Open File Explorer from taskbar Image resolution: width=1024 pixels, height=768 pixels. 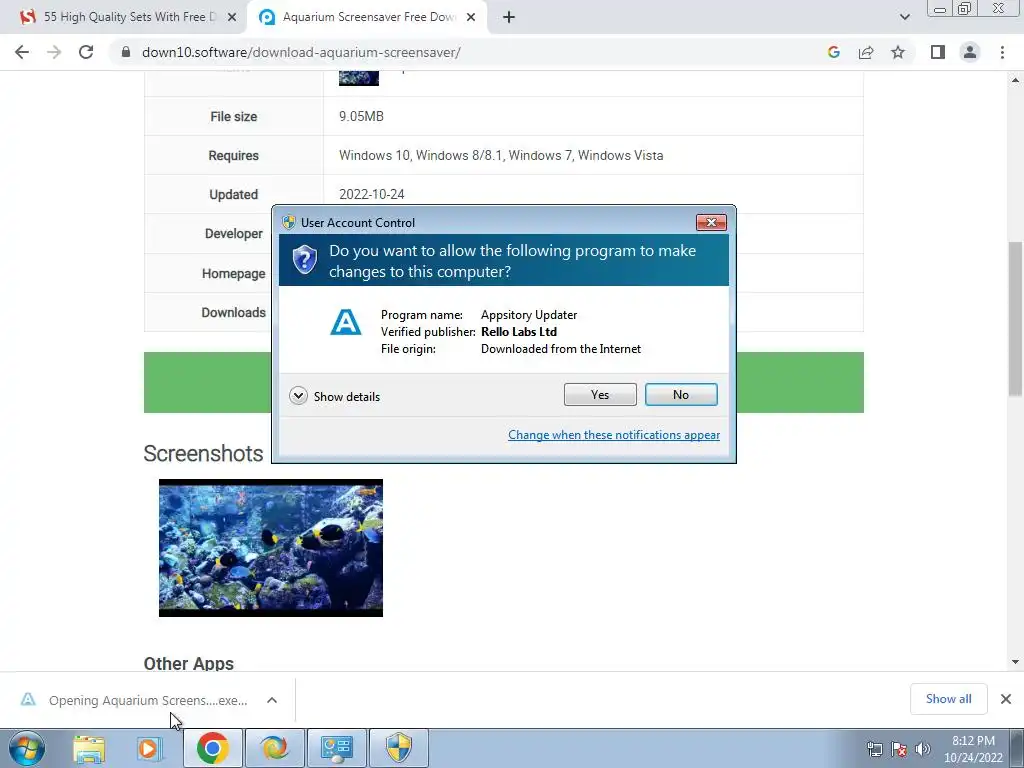point(89,748)
